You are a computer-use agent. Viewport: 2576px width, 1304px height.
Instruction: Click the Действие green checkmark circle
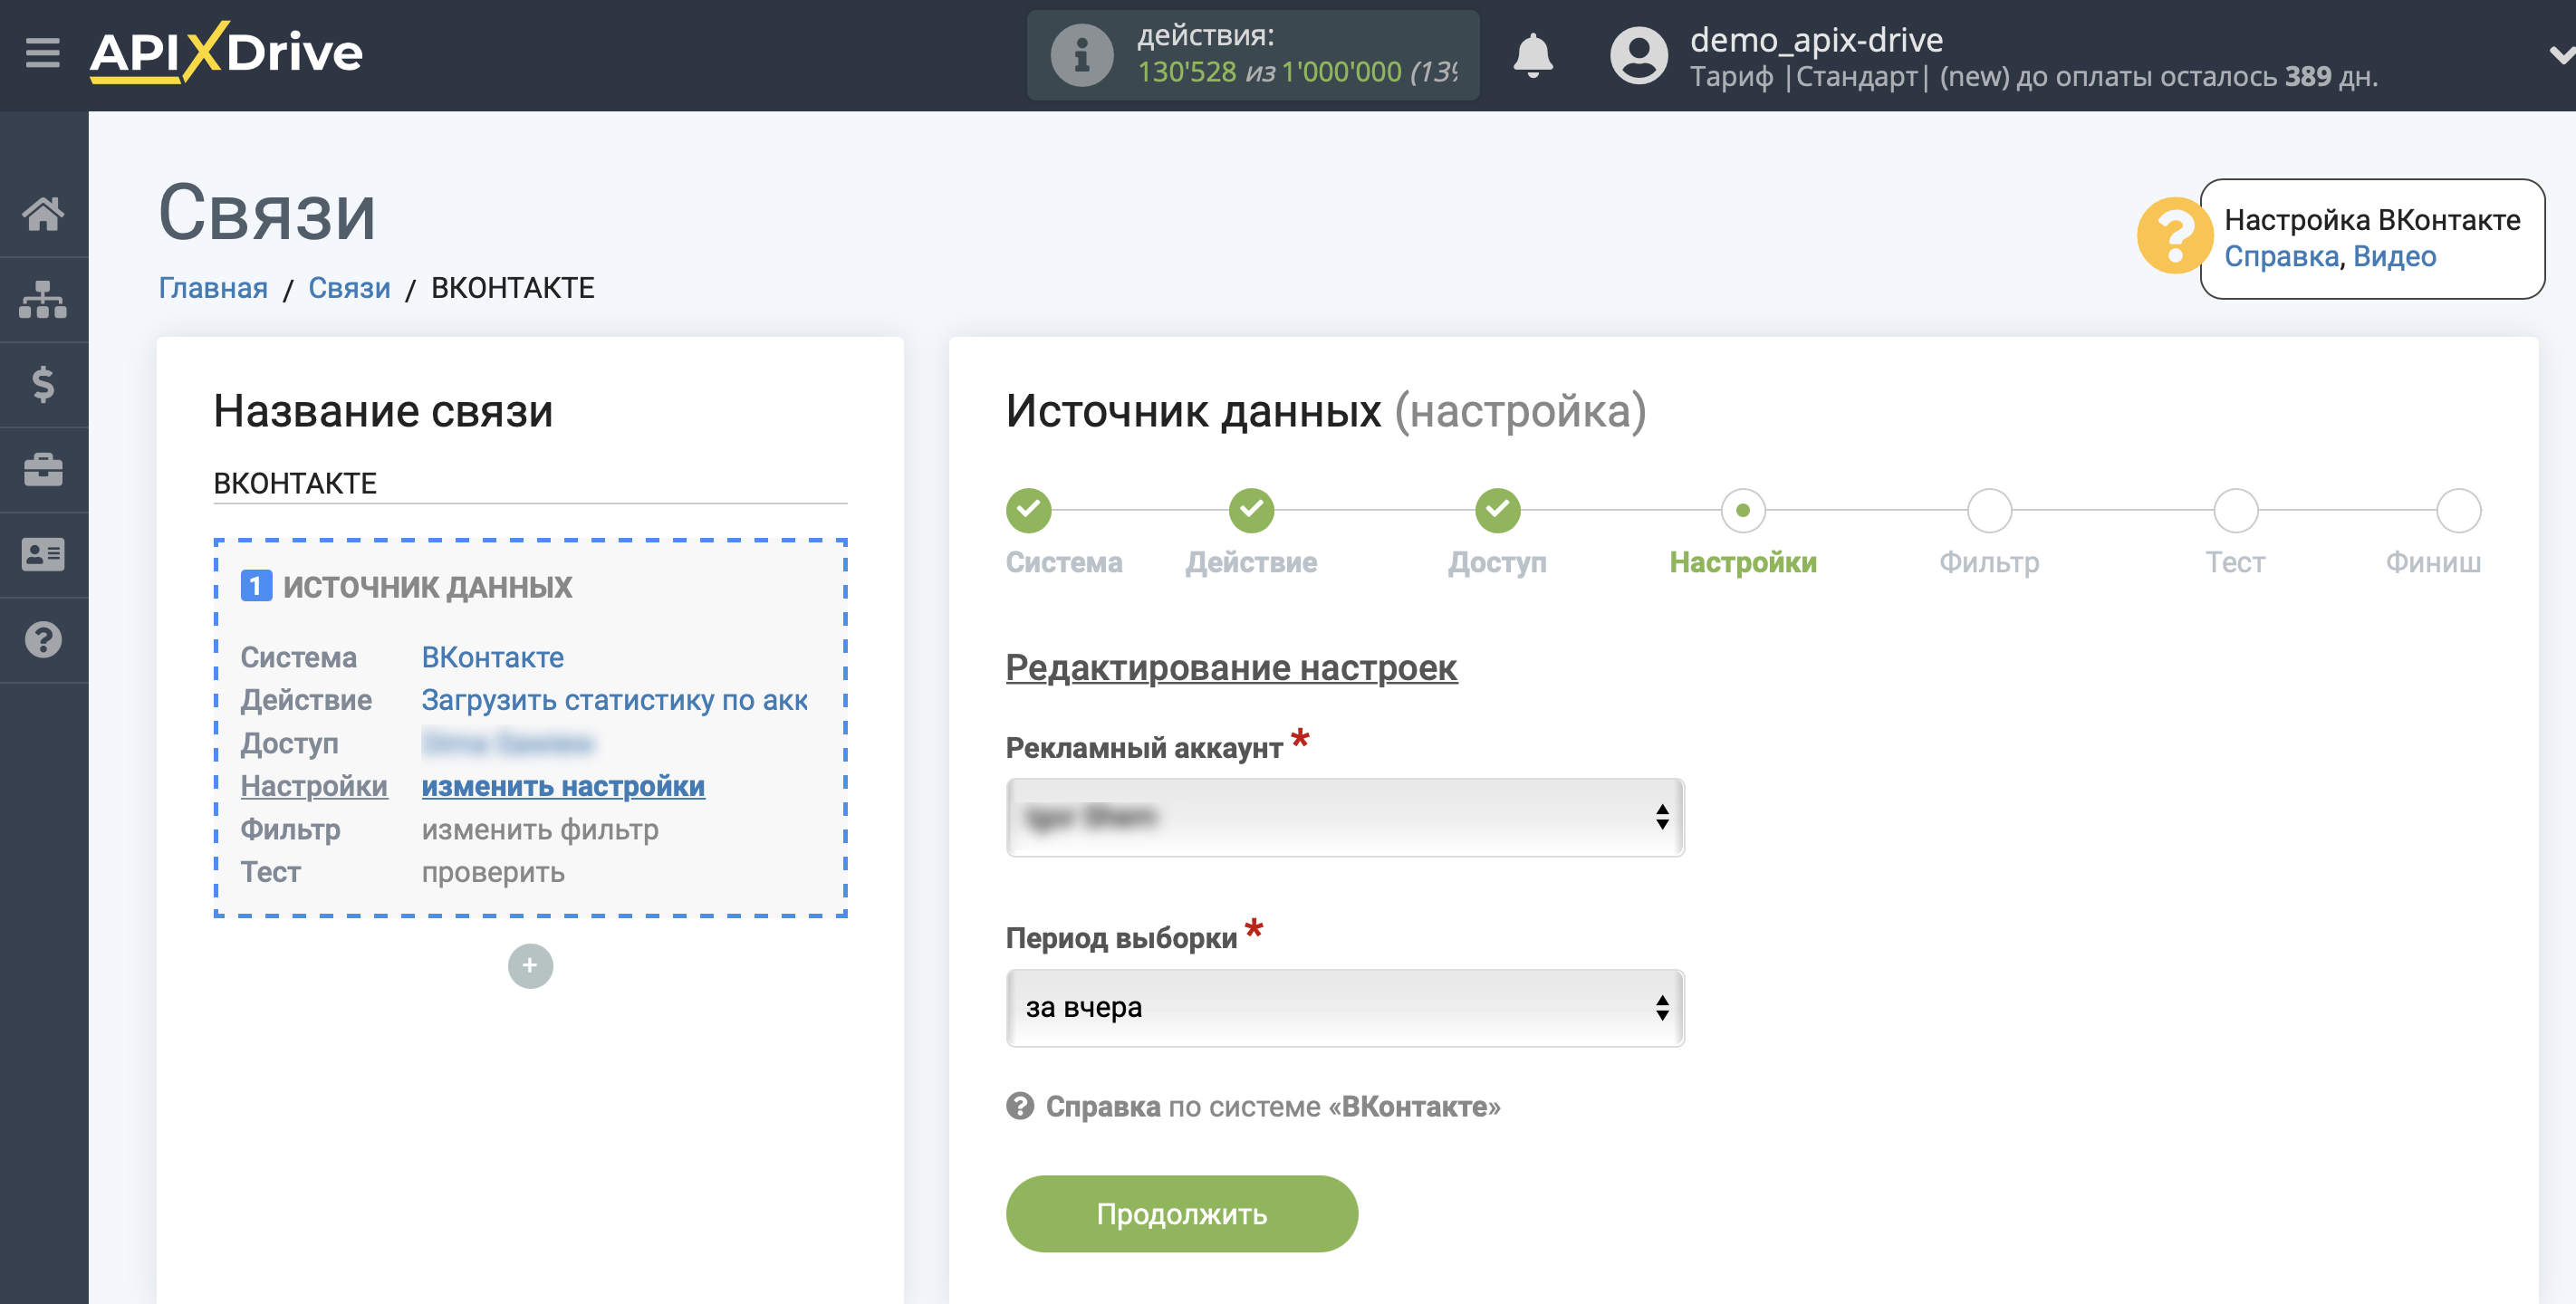coord(1251,510)
